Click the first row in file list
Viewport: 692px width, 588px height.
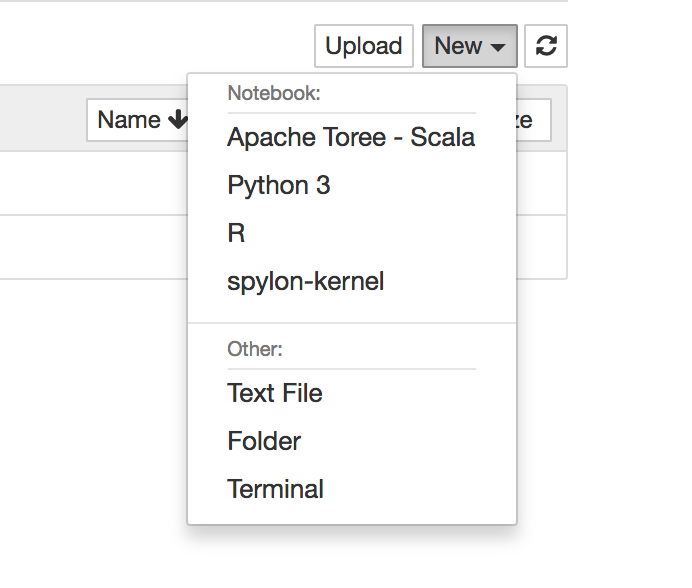click(90, 183)
